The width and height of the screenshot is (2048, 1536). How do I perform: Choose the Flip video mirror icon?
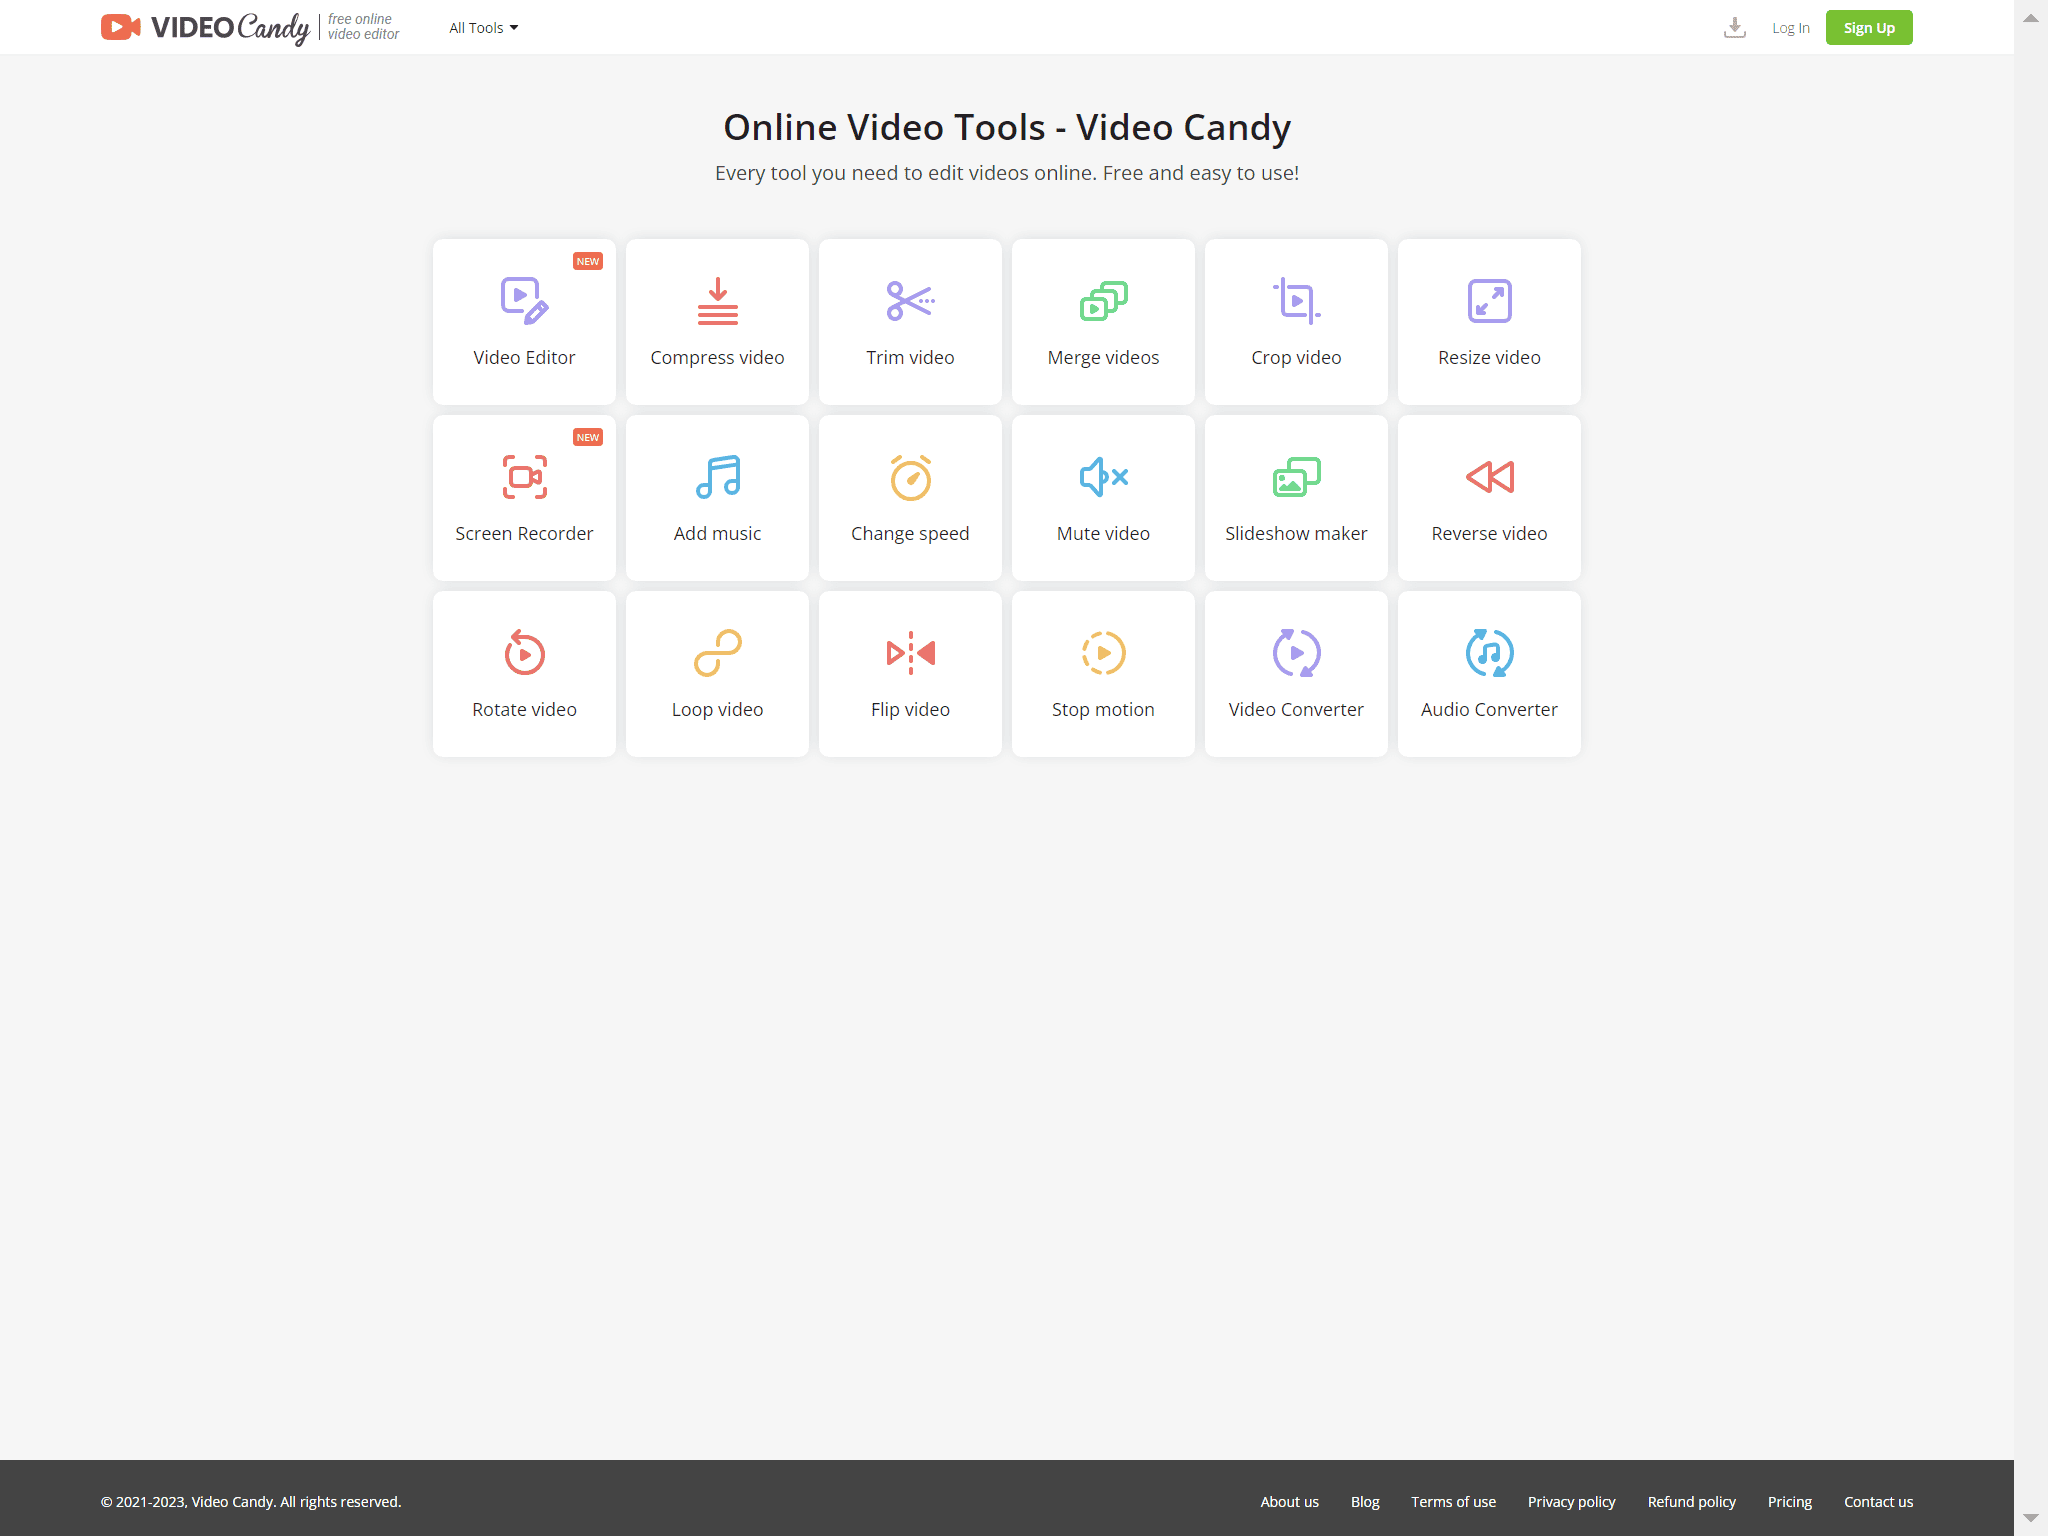[x=910, y=653]
